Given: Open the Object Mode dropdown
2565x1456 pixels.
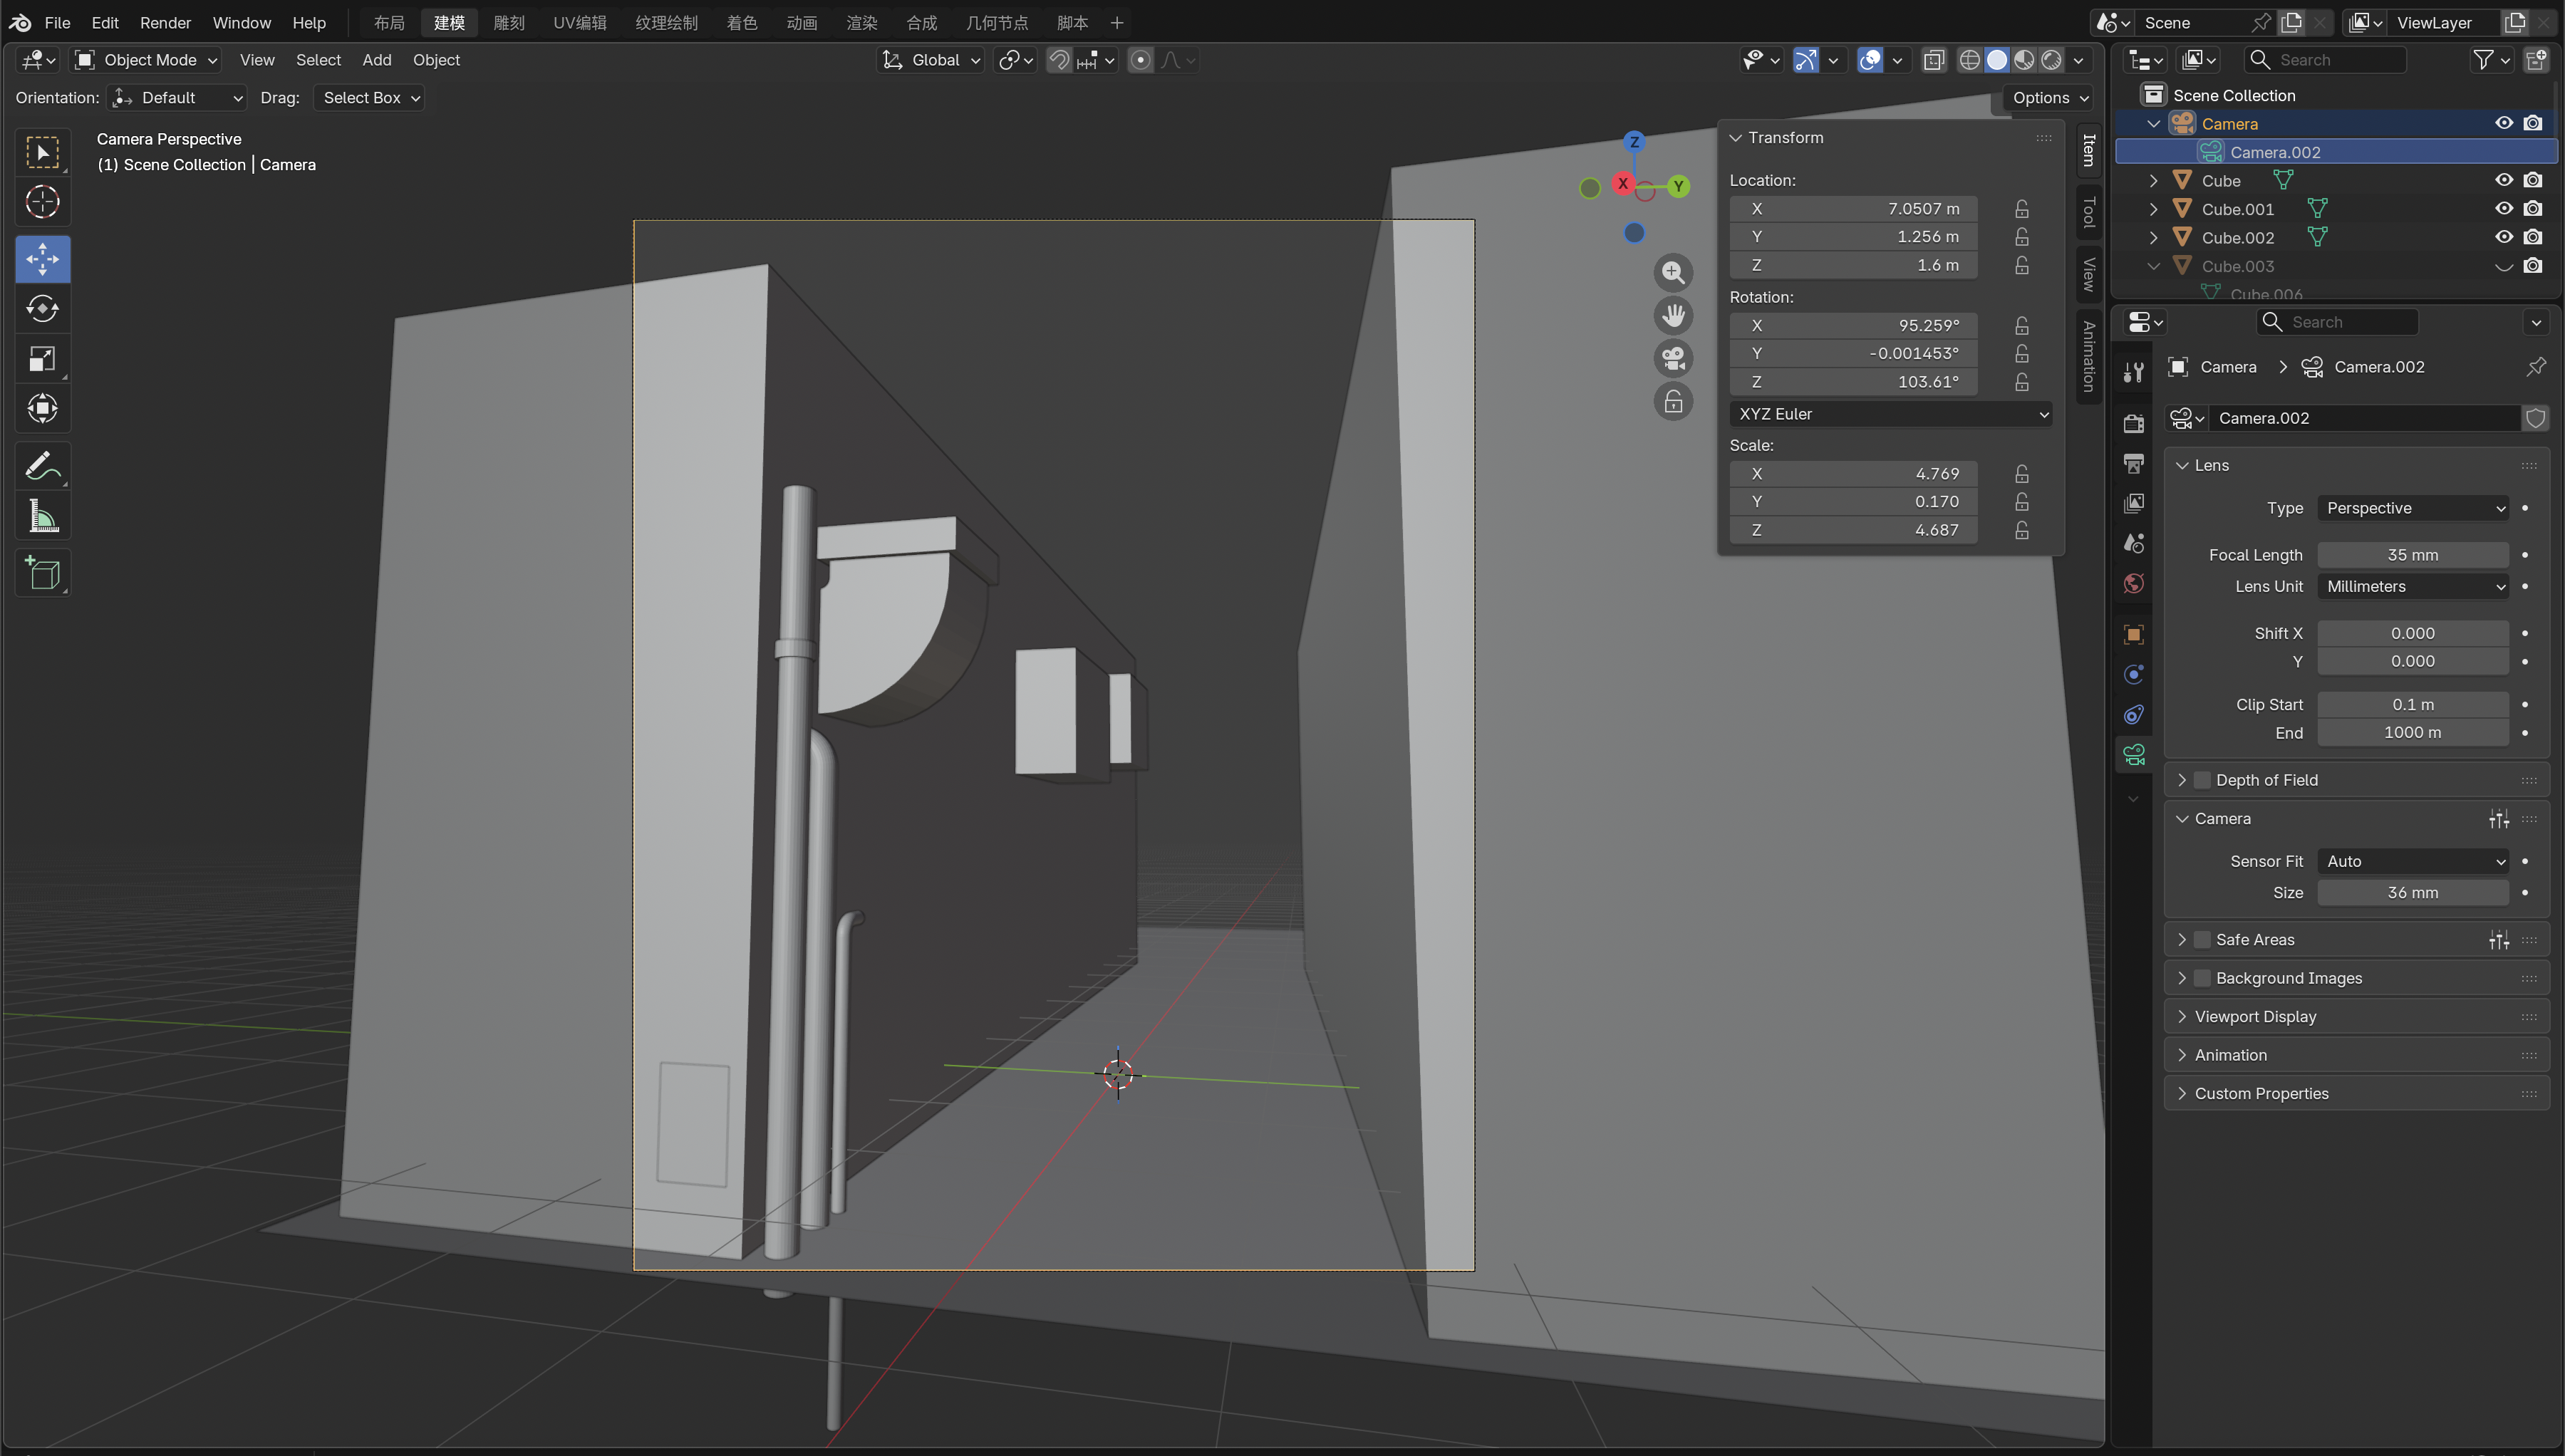Looking at the screenshot, I should coord(146,60).
